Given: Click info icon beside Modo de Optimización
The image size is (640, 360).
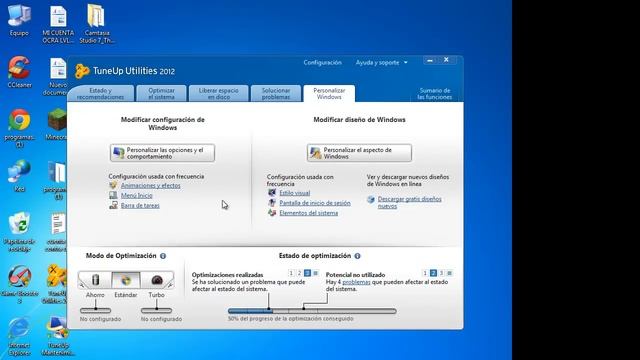Looking at the screenshot, I should pos(163,256).
